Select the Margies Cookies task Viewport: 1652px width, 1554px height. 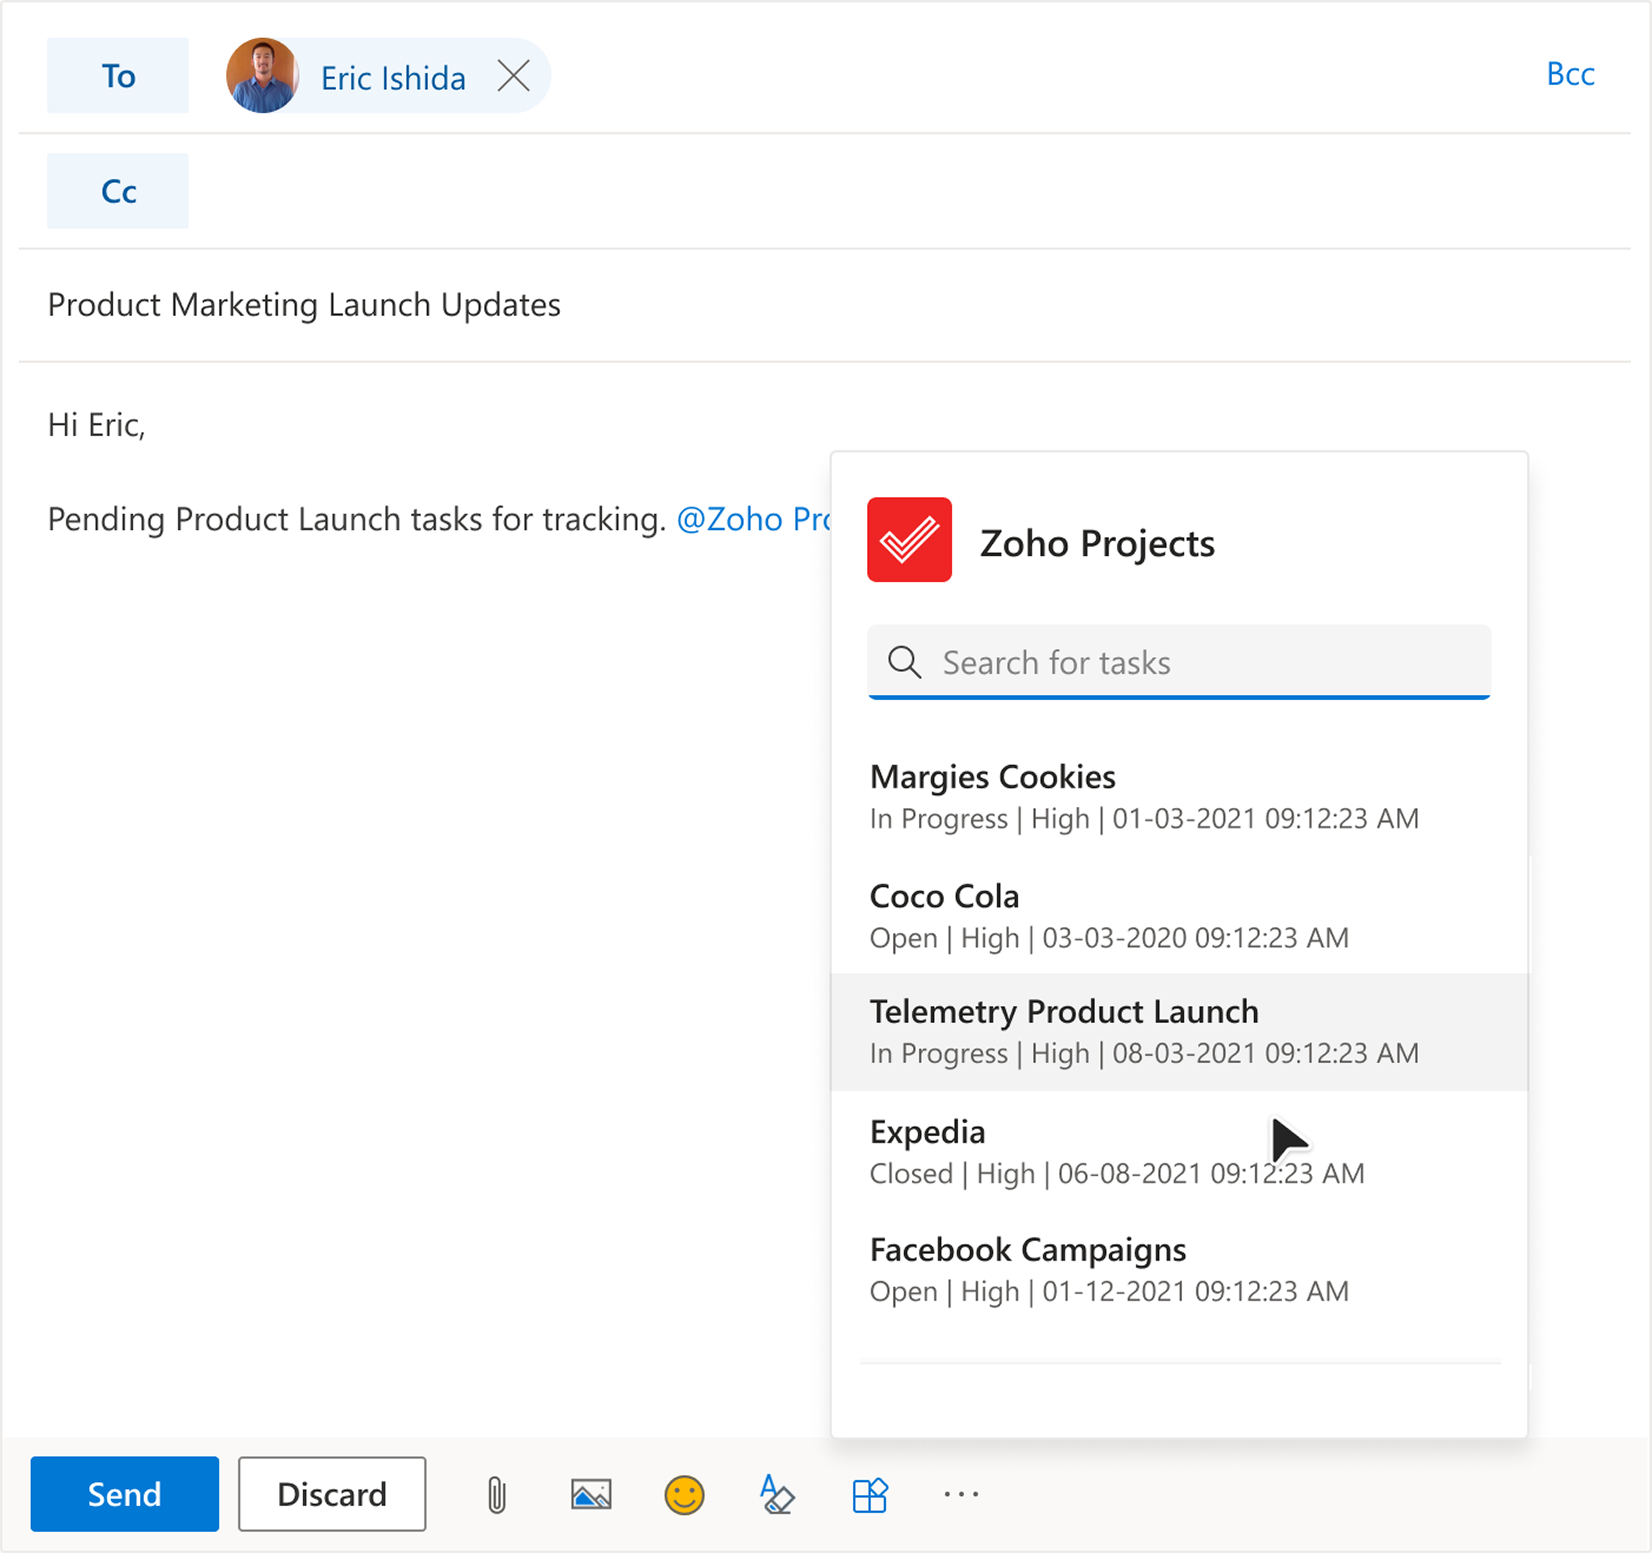tap(1144, 796)
